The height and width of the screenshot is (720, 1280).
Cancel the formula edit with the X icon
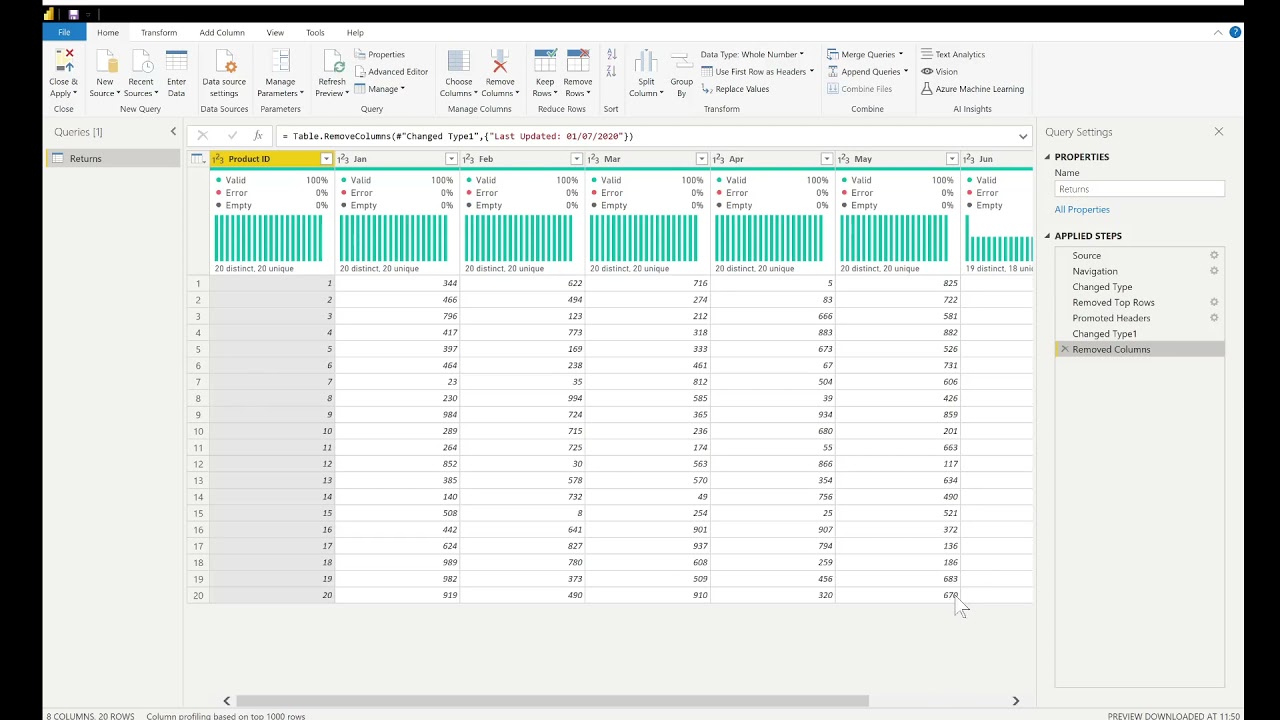[203, 136]
